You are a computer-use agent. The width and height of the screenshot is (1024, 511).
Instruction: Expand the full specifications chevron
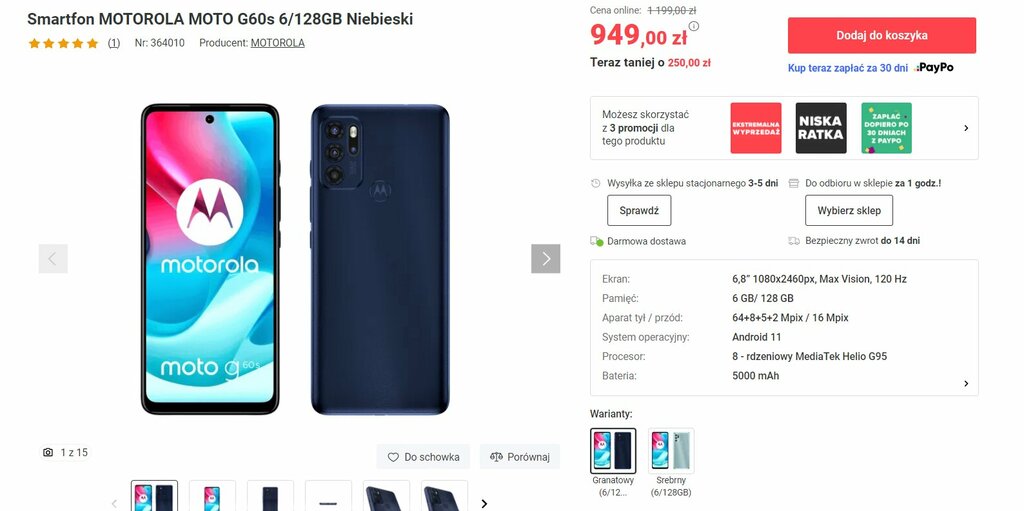(966, 384)
